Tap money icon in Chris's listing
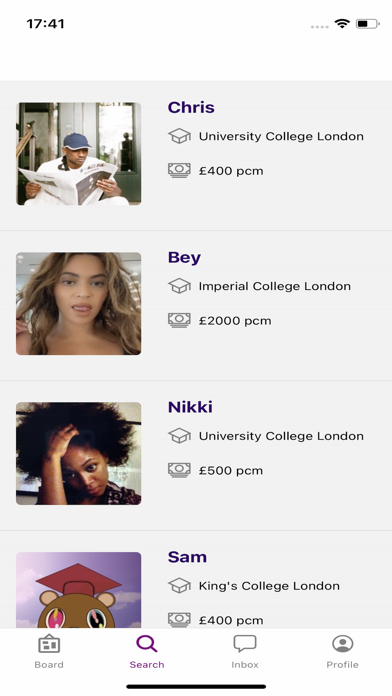The height and width of the screenshot is (696, 392). click(179, 170)
